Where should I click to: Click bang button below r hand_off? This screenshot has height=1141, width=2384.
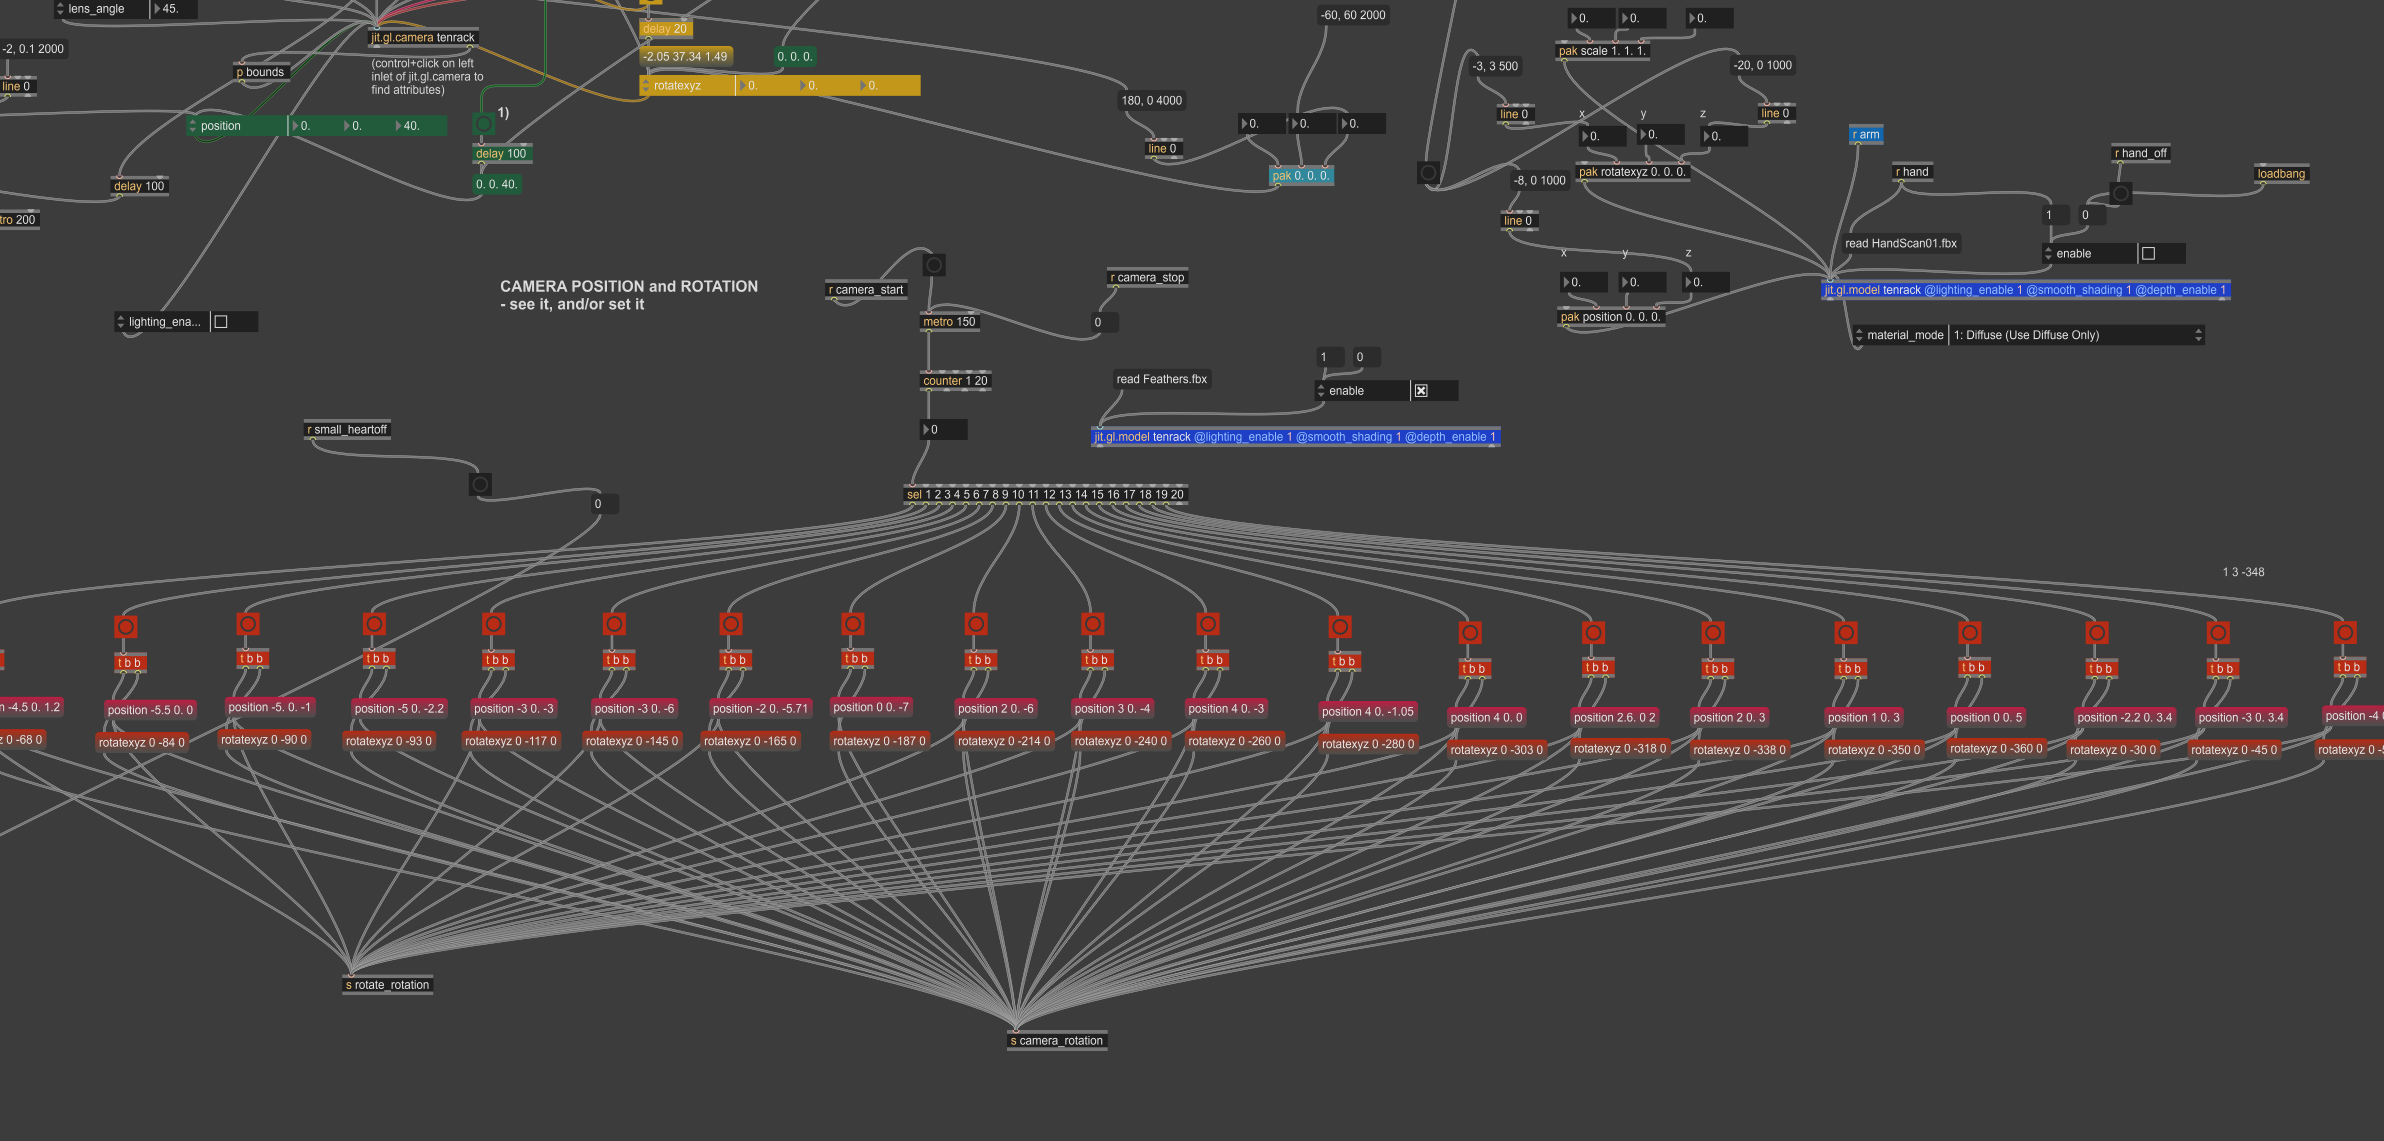(x=2120, y=193)
